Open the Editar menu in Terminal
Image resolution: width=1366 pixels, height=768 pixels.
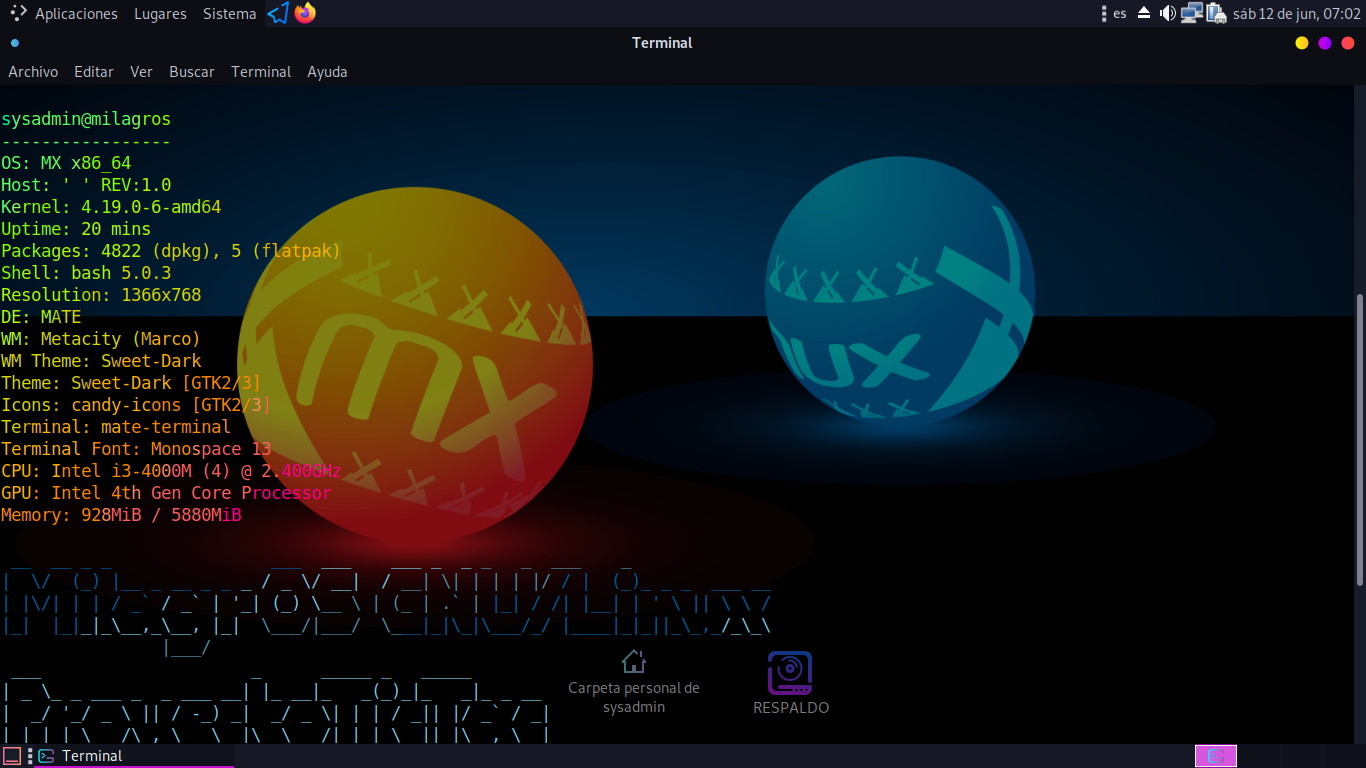click(x=94, y=72)
